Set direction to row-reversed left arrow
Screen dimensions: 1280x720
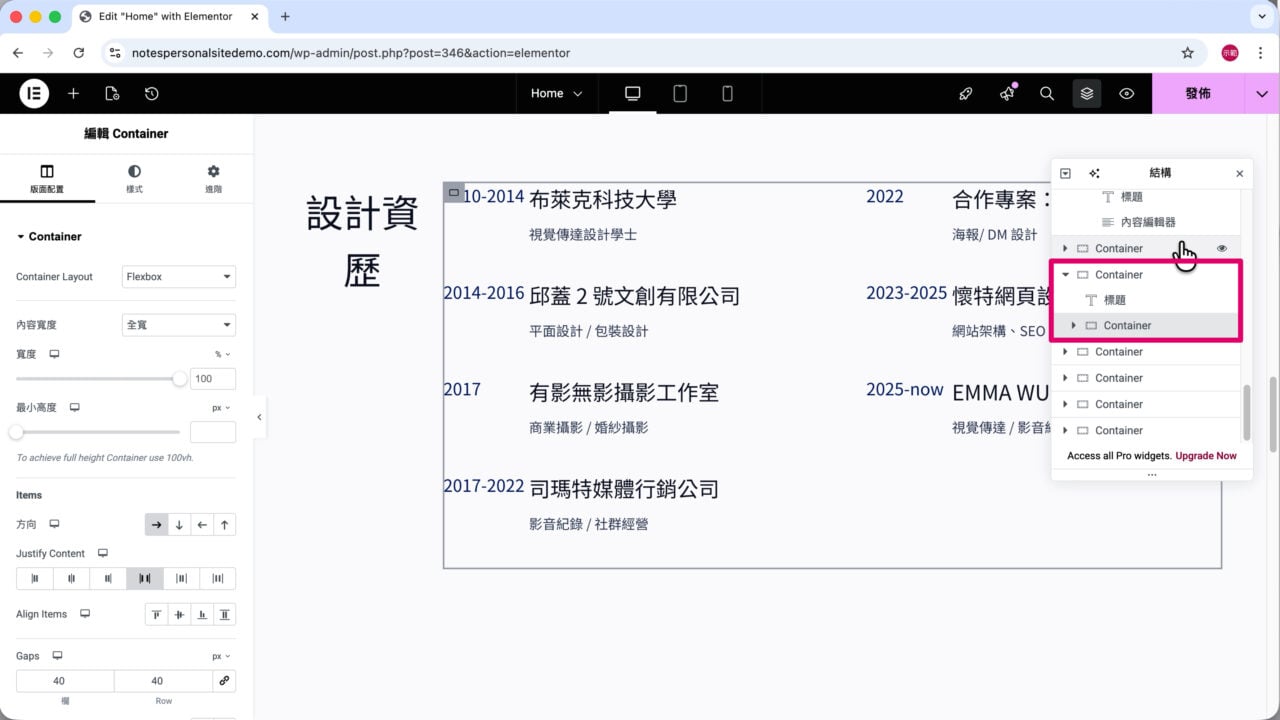click(202, 524)
